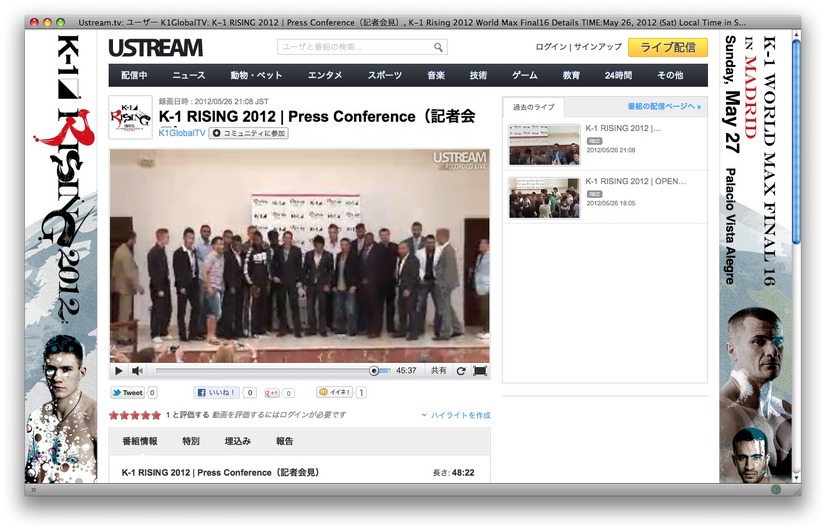
Task: Click the 45:37 time display
Action: pyautogui.click(x=406, y=371)
